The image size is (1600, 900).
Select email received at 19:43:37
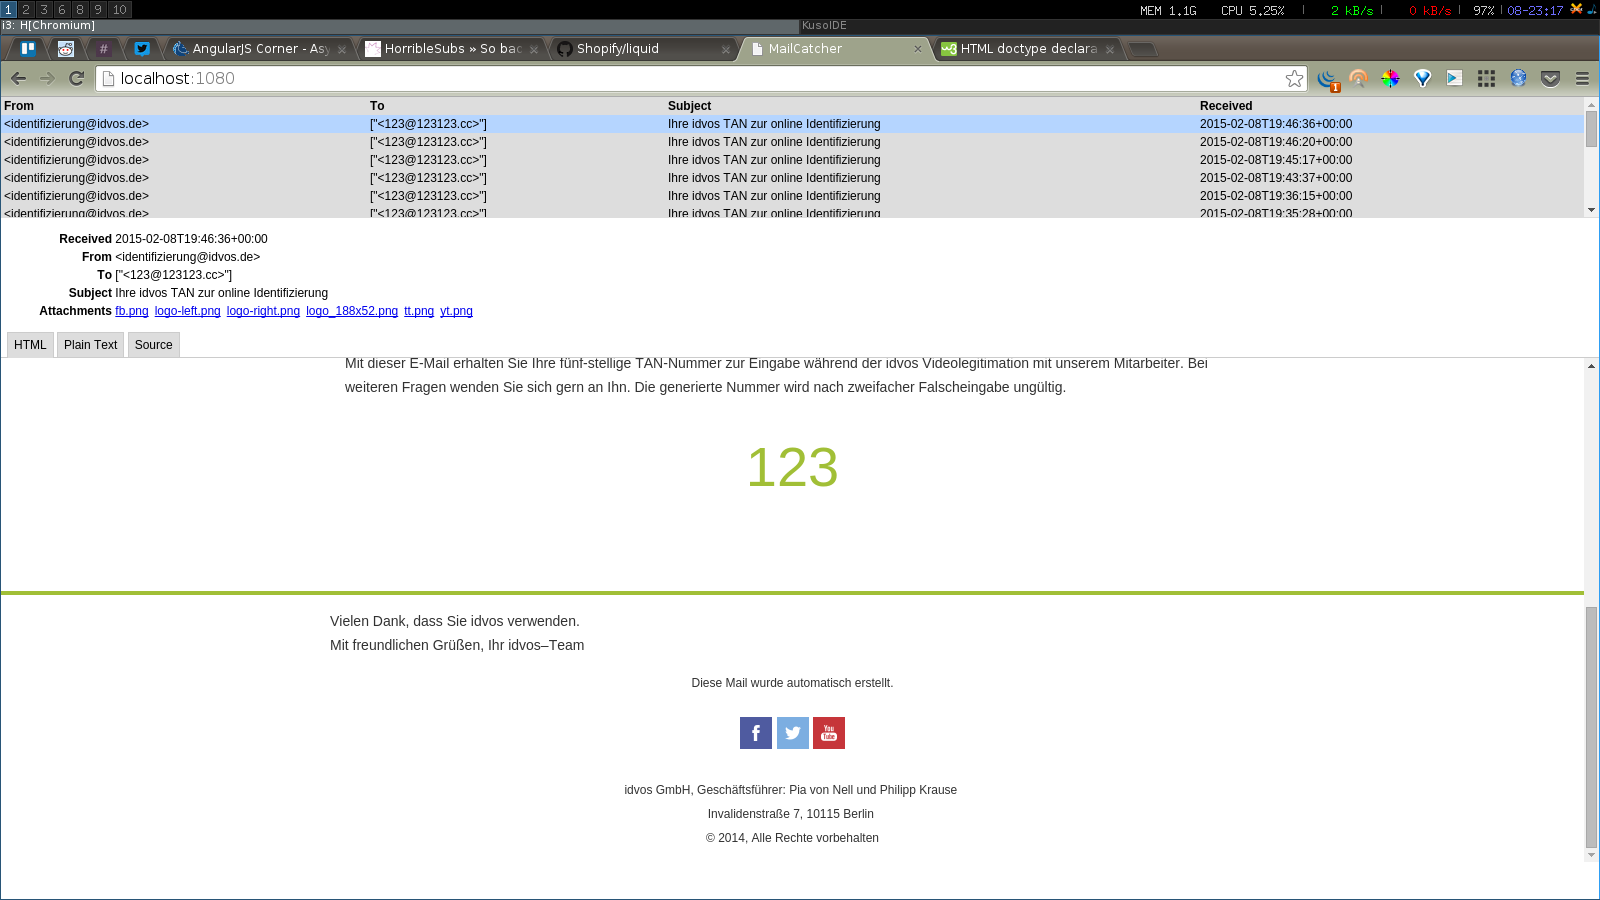792,178
